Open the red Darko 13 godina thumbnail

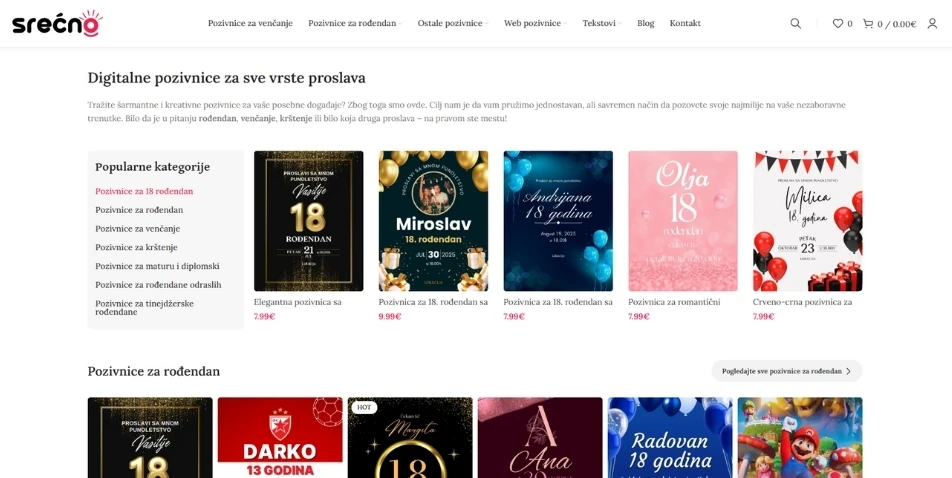[280, 437]
